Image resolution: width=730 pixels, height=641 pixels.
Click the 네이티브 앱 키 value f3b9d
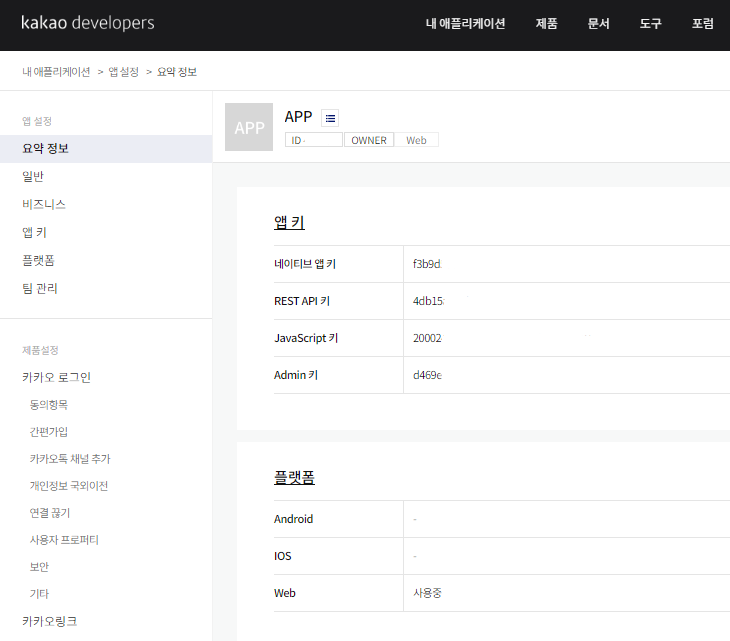click(x=427, y=264)
